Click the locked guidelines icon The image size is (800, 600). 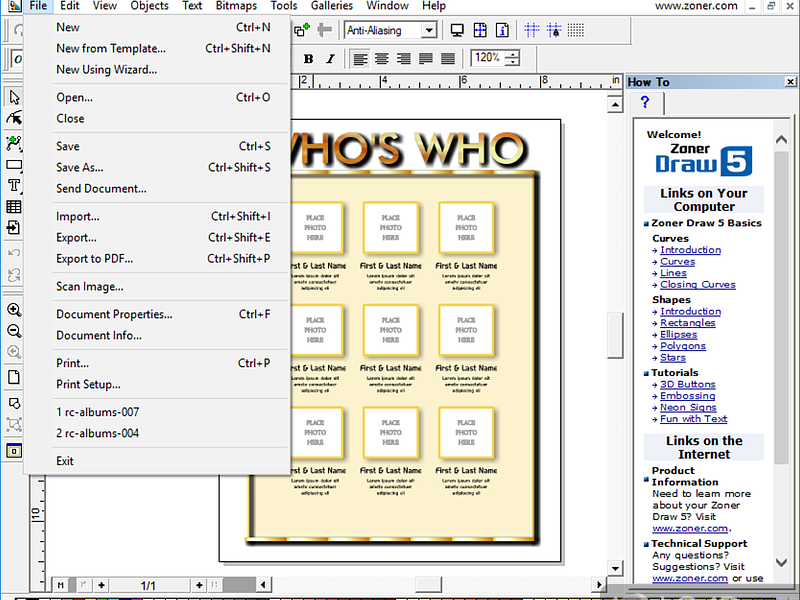[x=554, y=30]
